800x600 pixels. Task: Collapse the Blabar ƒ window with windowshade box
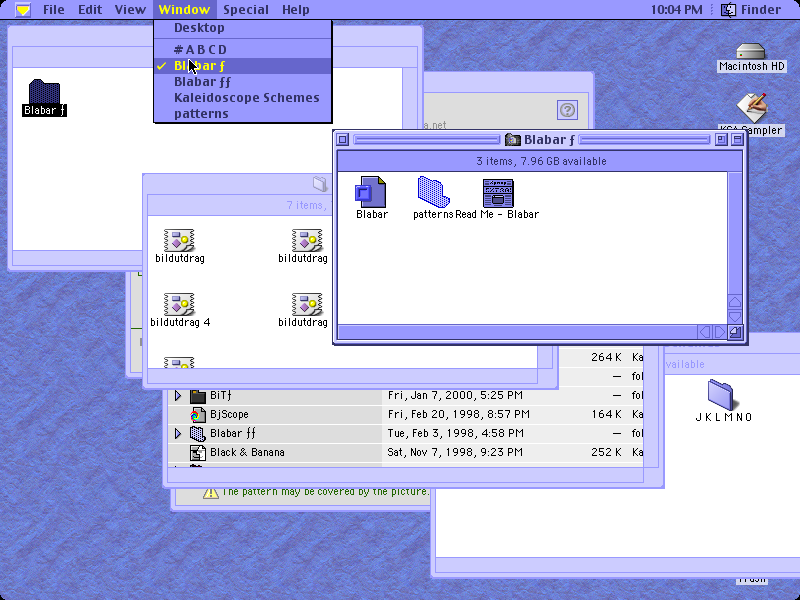737,139
